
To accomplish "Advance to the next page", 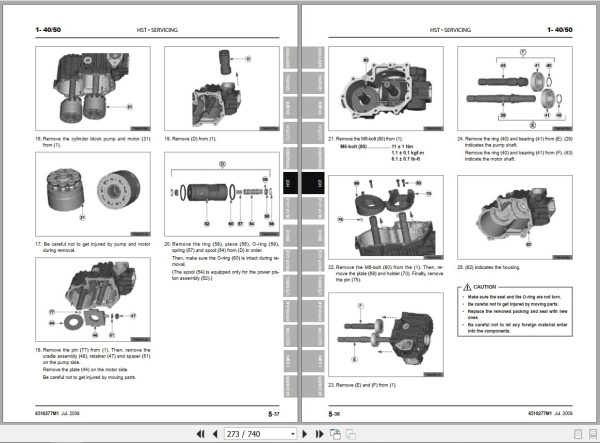I will pyautogui.click(x=305, y=434).
